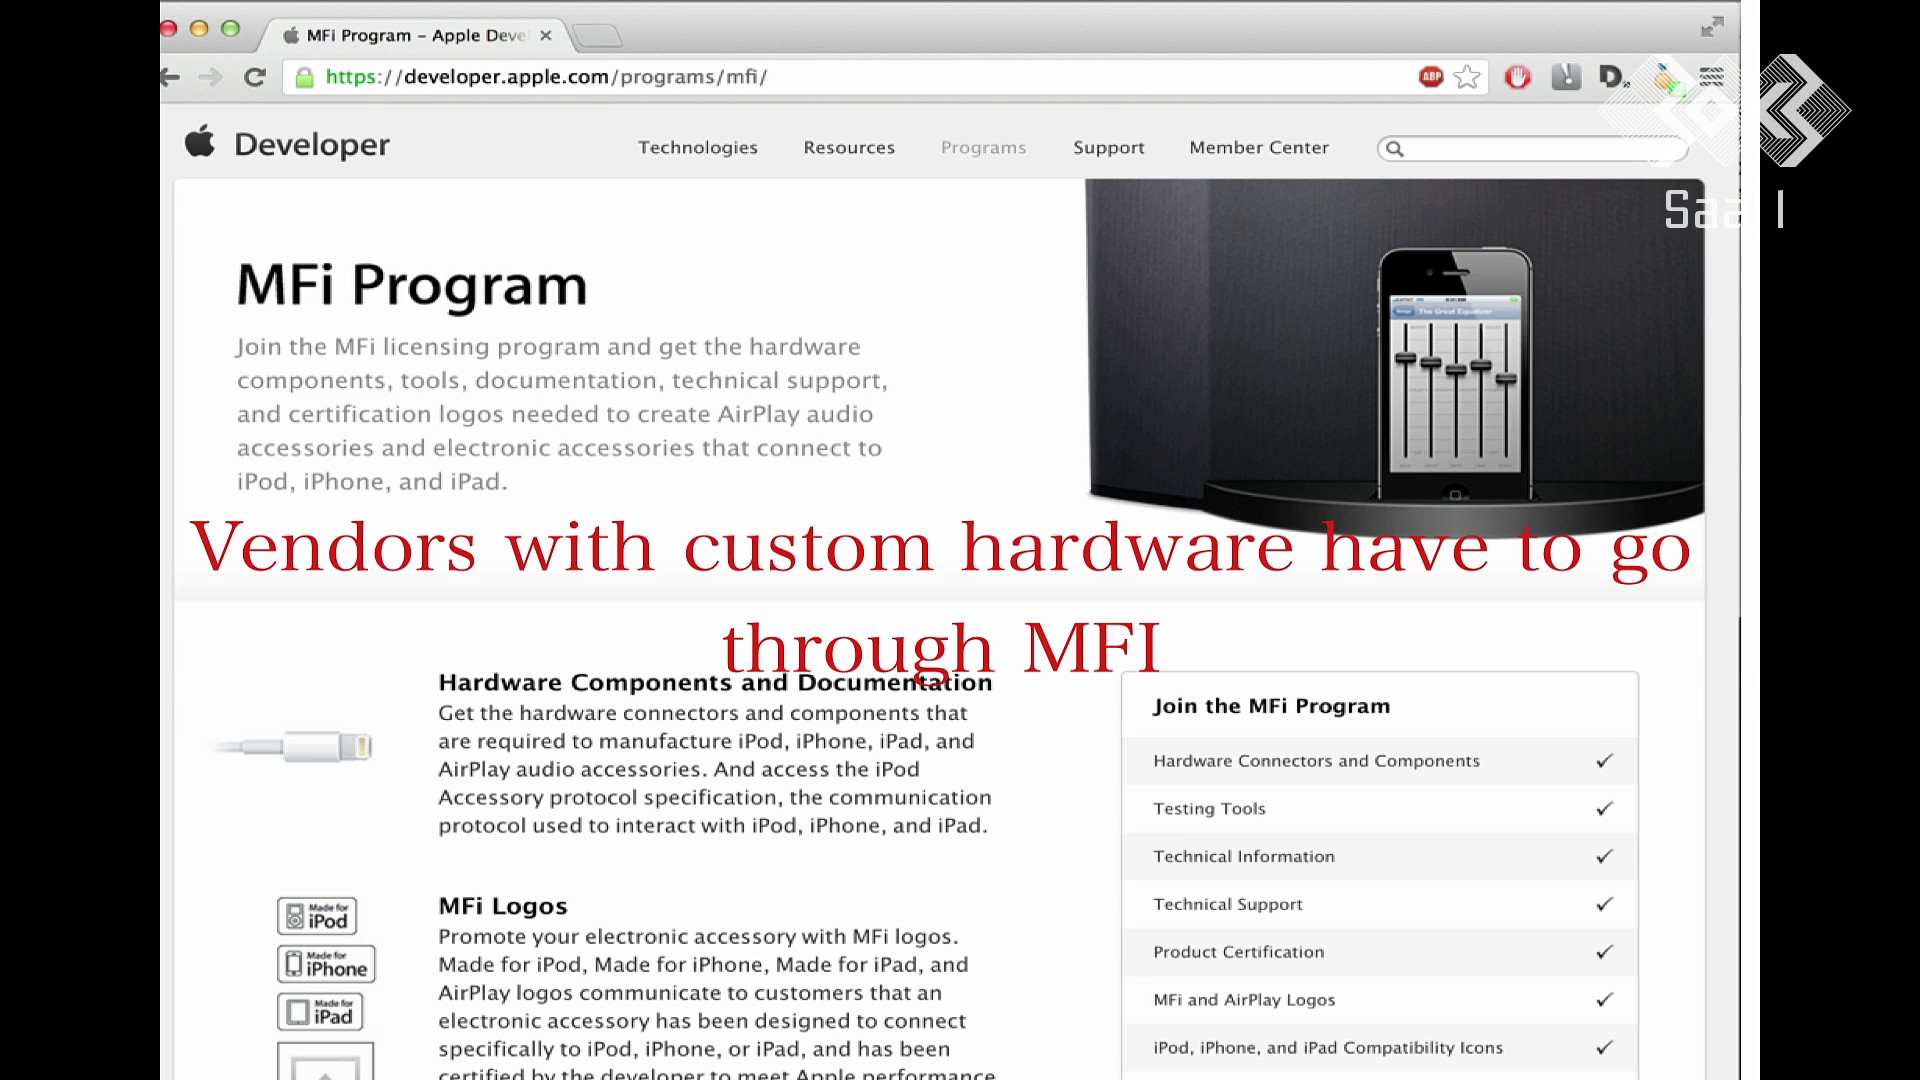This screenshot has width=1920, height=1080.
Task: Open a new tab with the blank tab button
Action: click(598, 37)
